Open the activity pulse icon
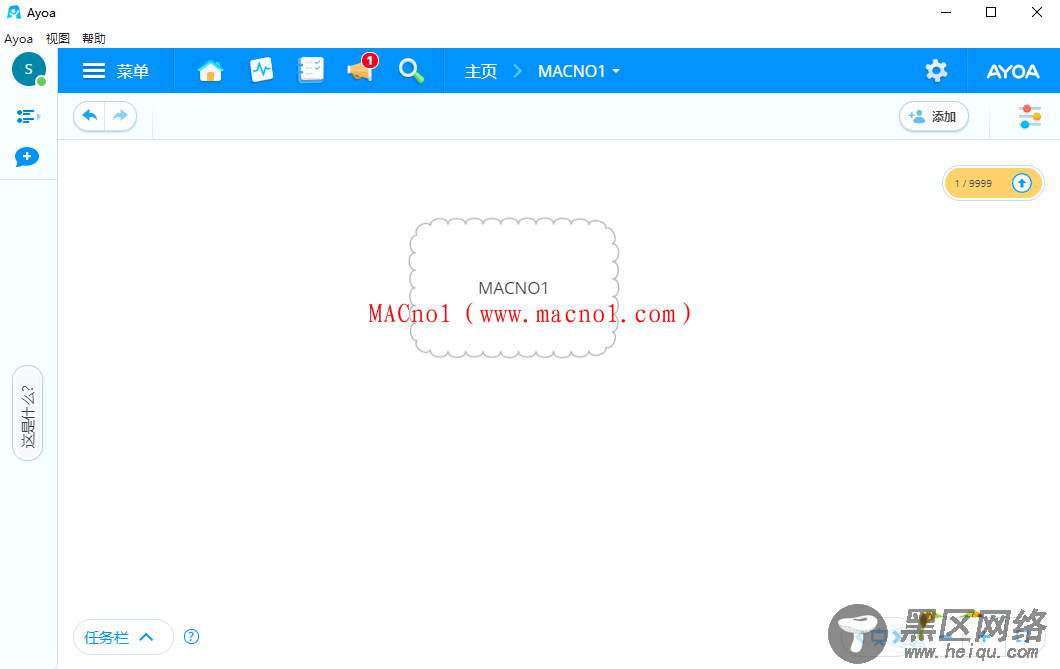This screenshot has height=669, width=1060. tap(261, 70)
